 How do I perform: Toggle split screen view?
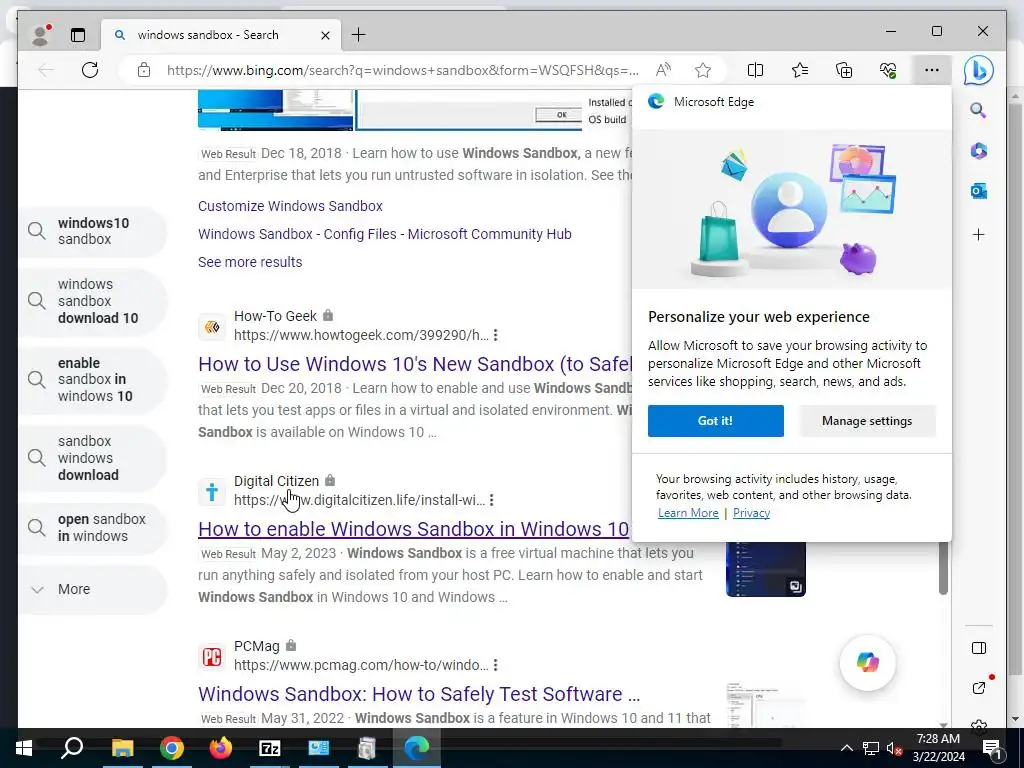click(x=755, y=70)
